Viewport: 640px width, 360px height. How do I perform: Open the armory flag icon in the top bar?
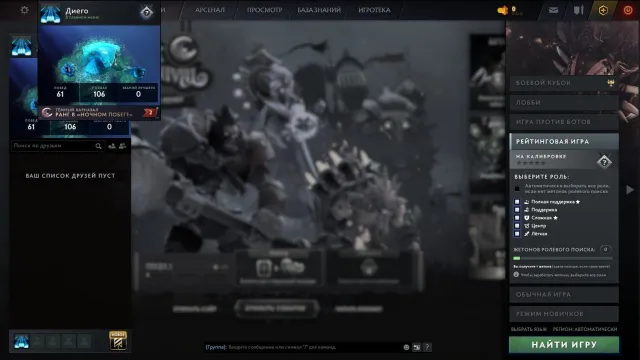click(x=578, y=10)
